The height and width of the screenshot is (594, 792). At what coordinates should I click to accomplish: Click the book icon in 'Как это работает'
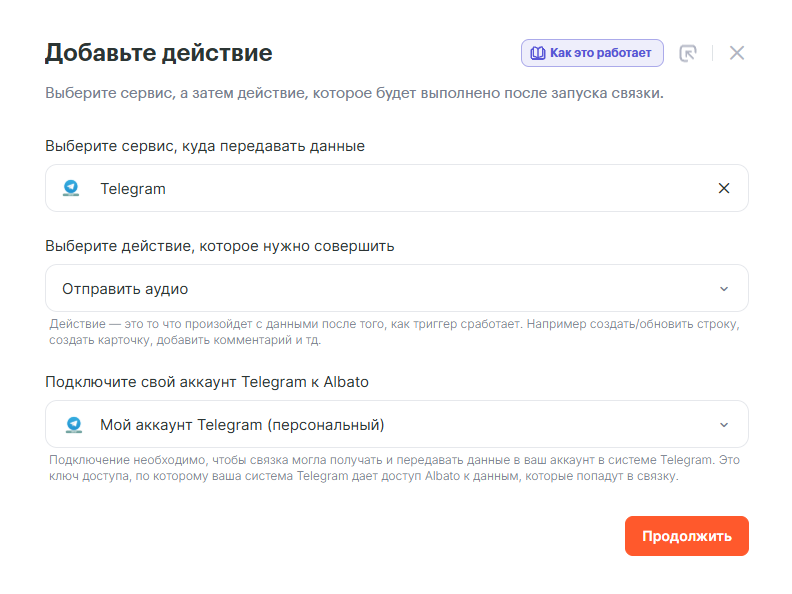click(537, 53)
